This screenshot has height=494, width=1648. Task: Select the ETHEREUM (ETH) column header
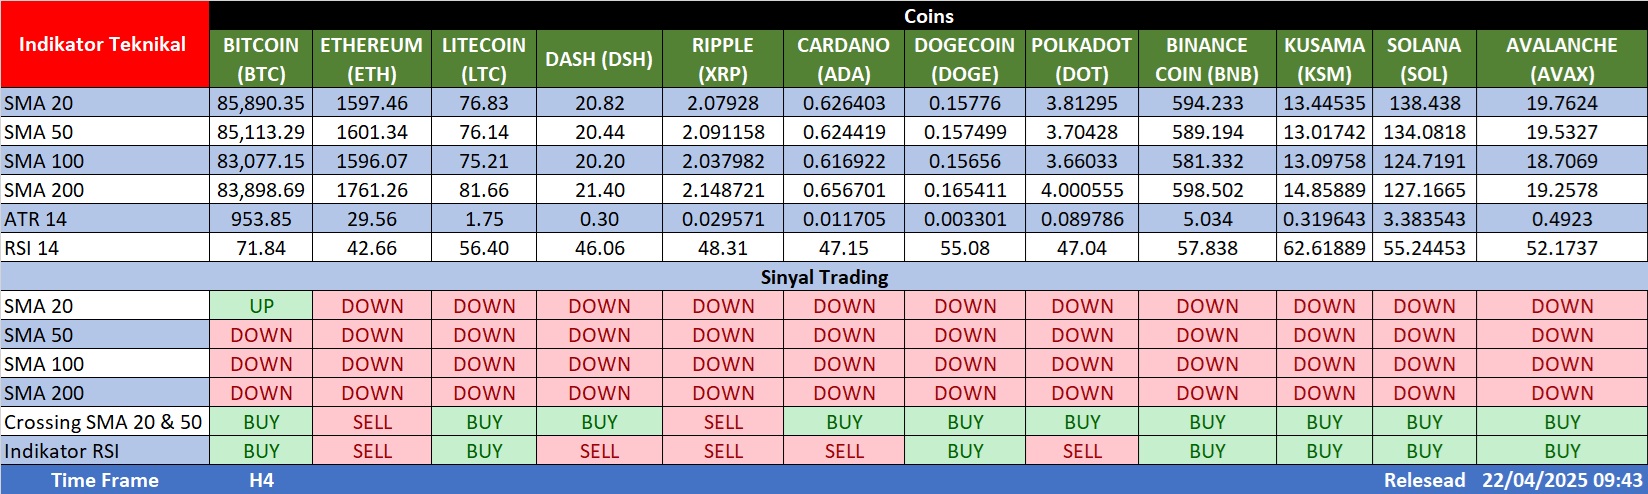371,59
